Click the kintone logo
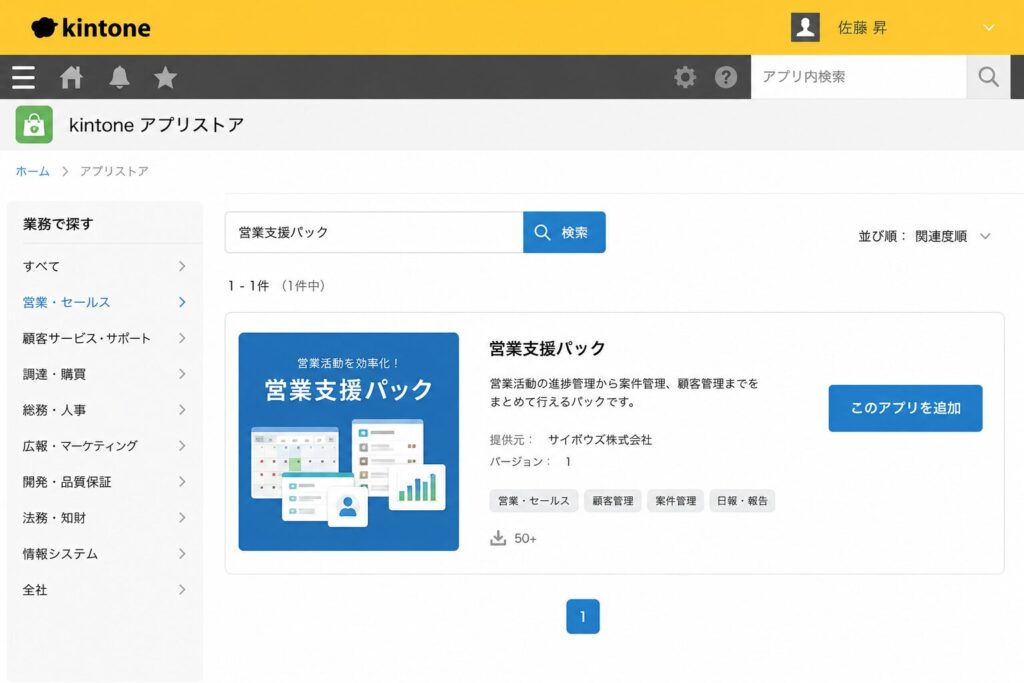 point(91,27)
